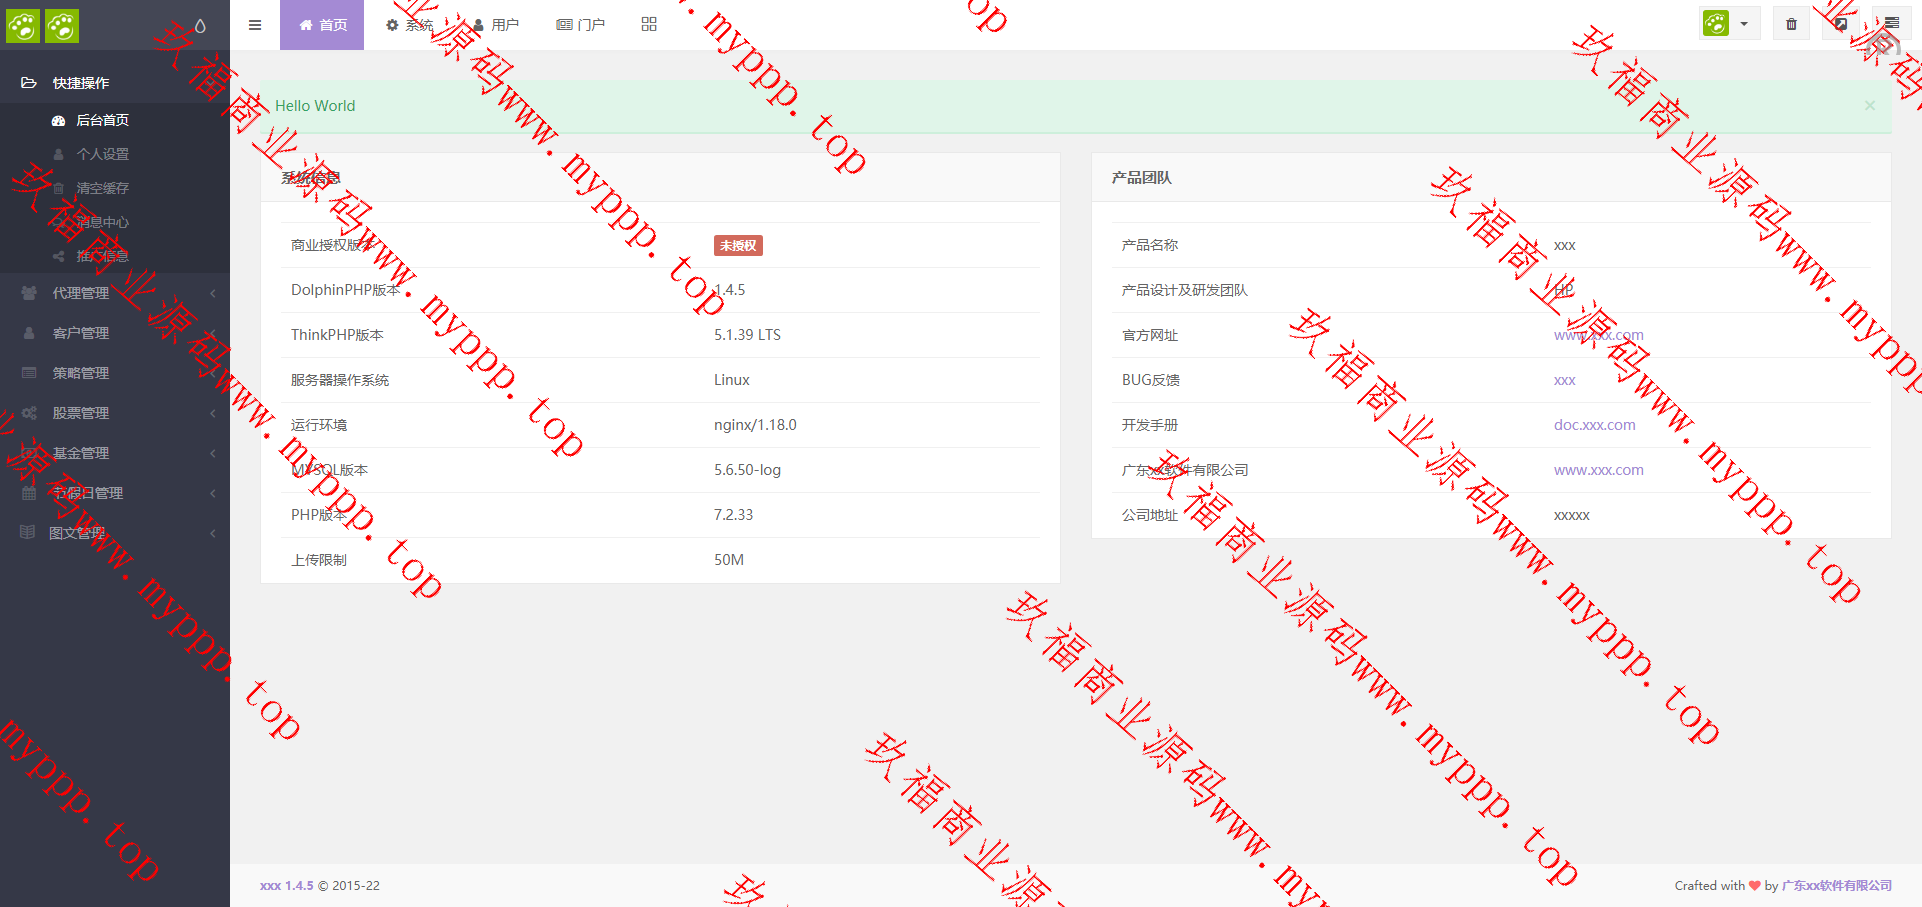Dismiss the Hello World alert
Image resolution: width=1922 pixels, height=907 pixels.
point(1869,106)
